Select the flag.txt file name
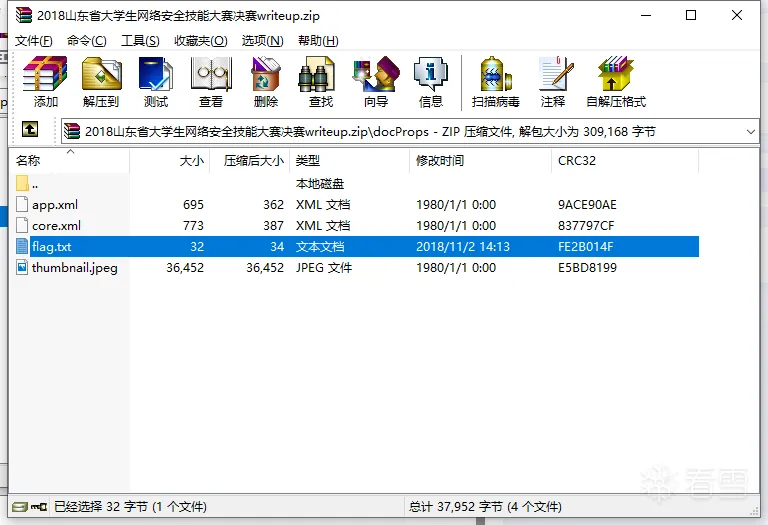This screenshot has height=525, width=768. 51,247
